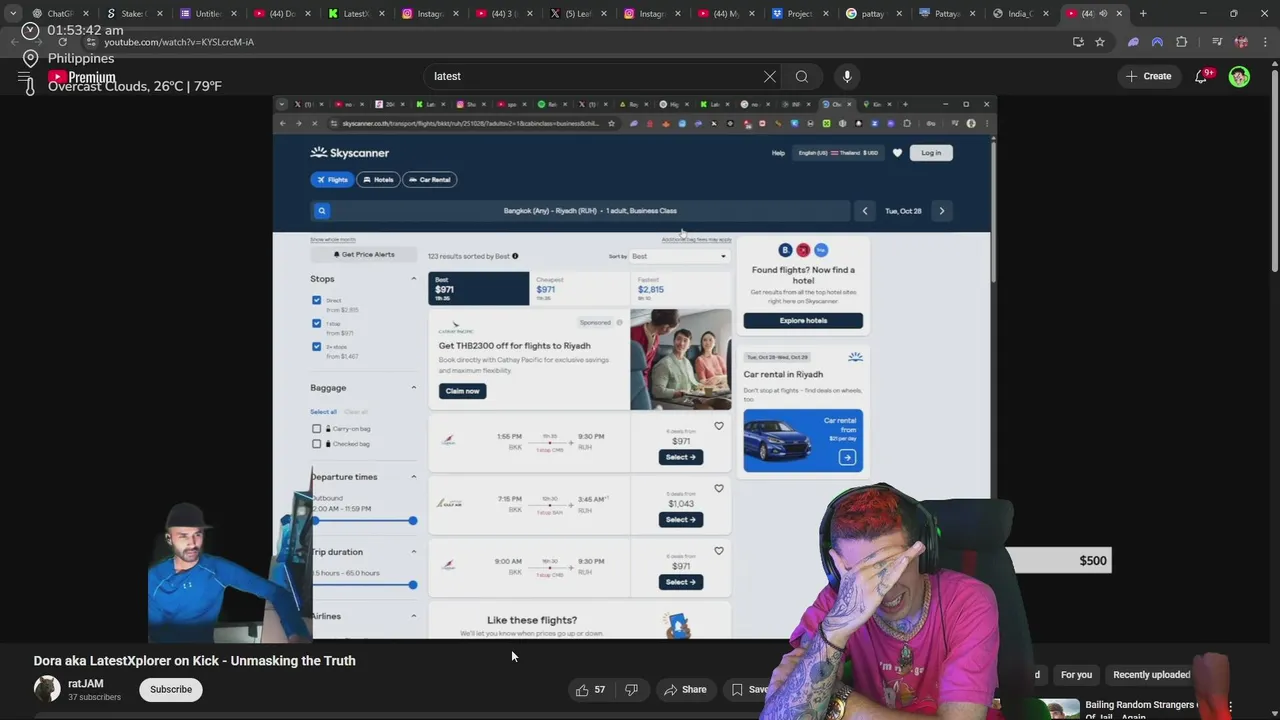Screen dimensions: 1280x720
Task: Click the Skyscanner Help link
Action: coord(778,153)
